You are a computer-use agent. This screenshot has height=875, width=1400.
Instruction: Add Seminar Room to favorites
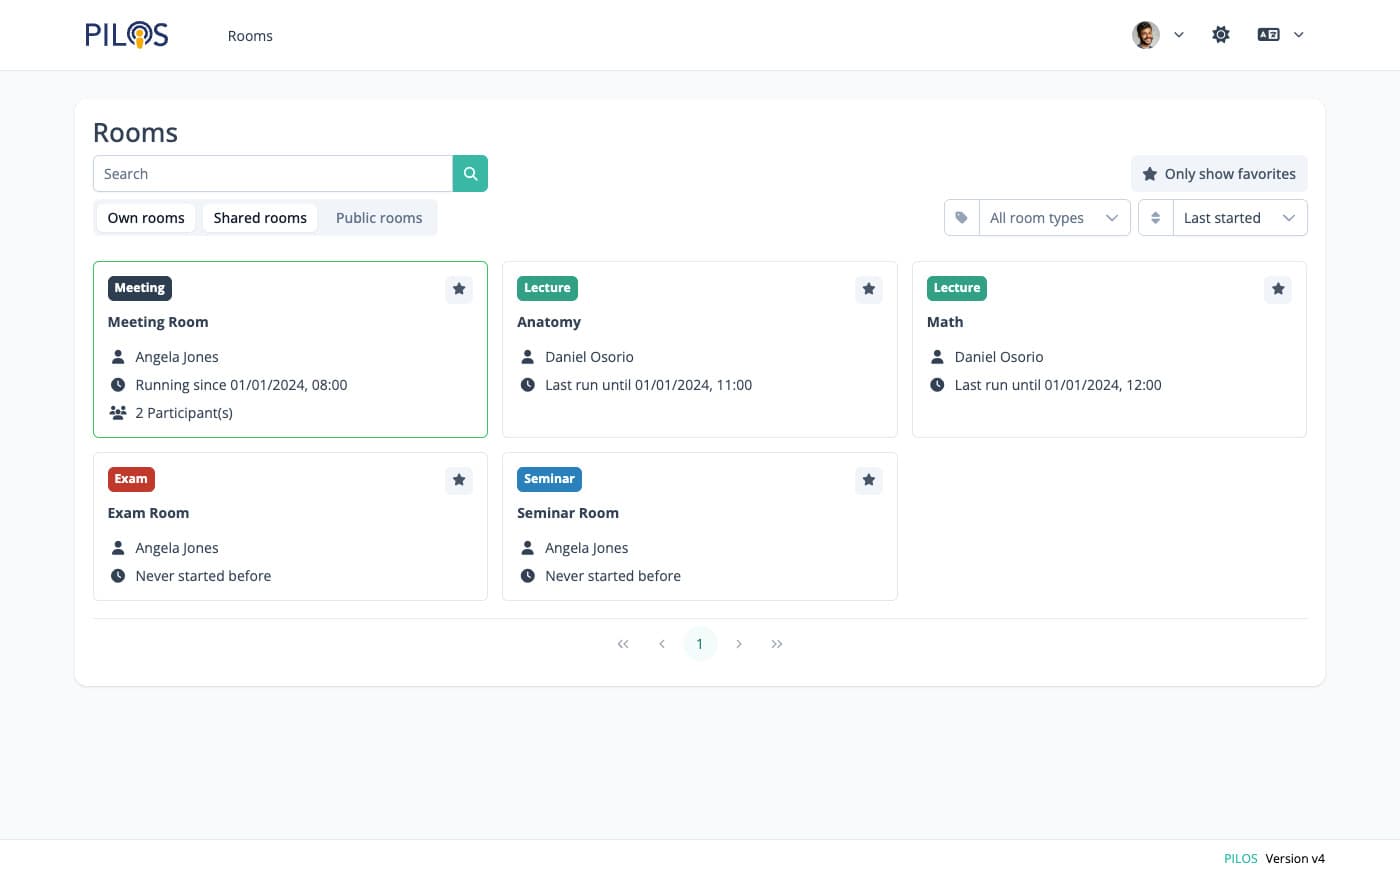coord(868,480)
